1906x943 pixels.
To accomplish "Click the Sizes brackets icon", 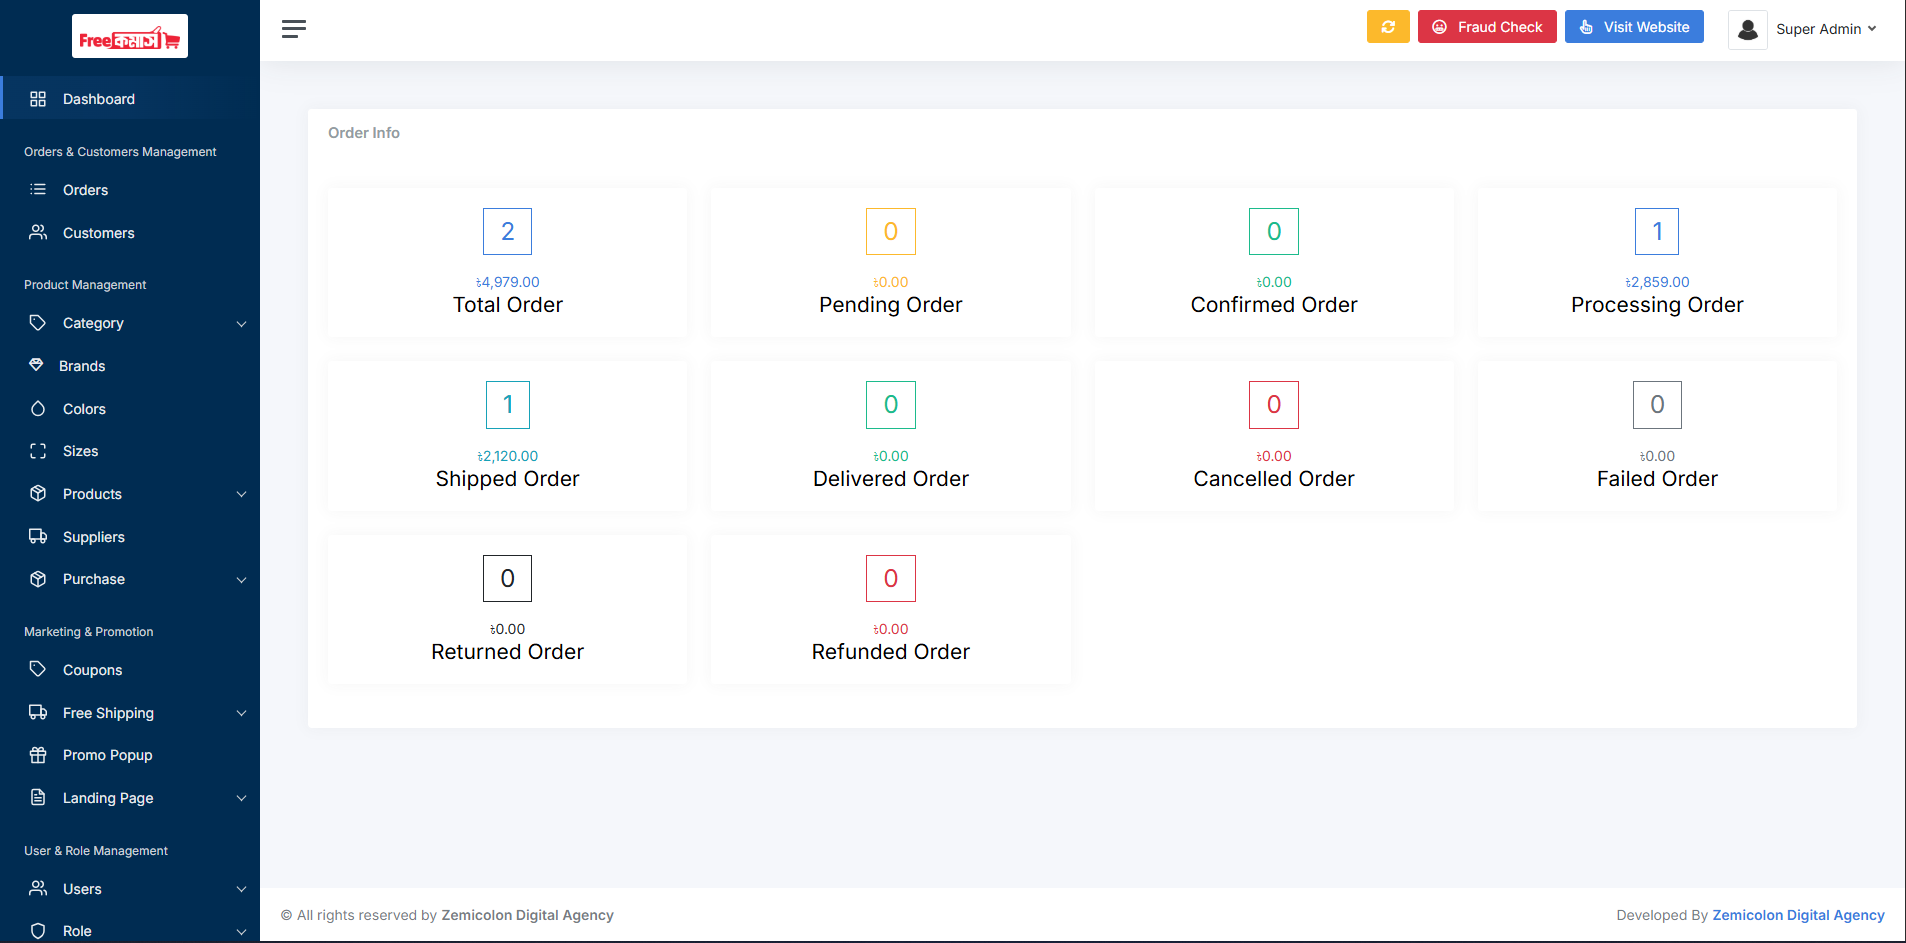I will point(38,451).
